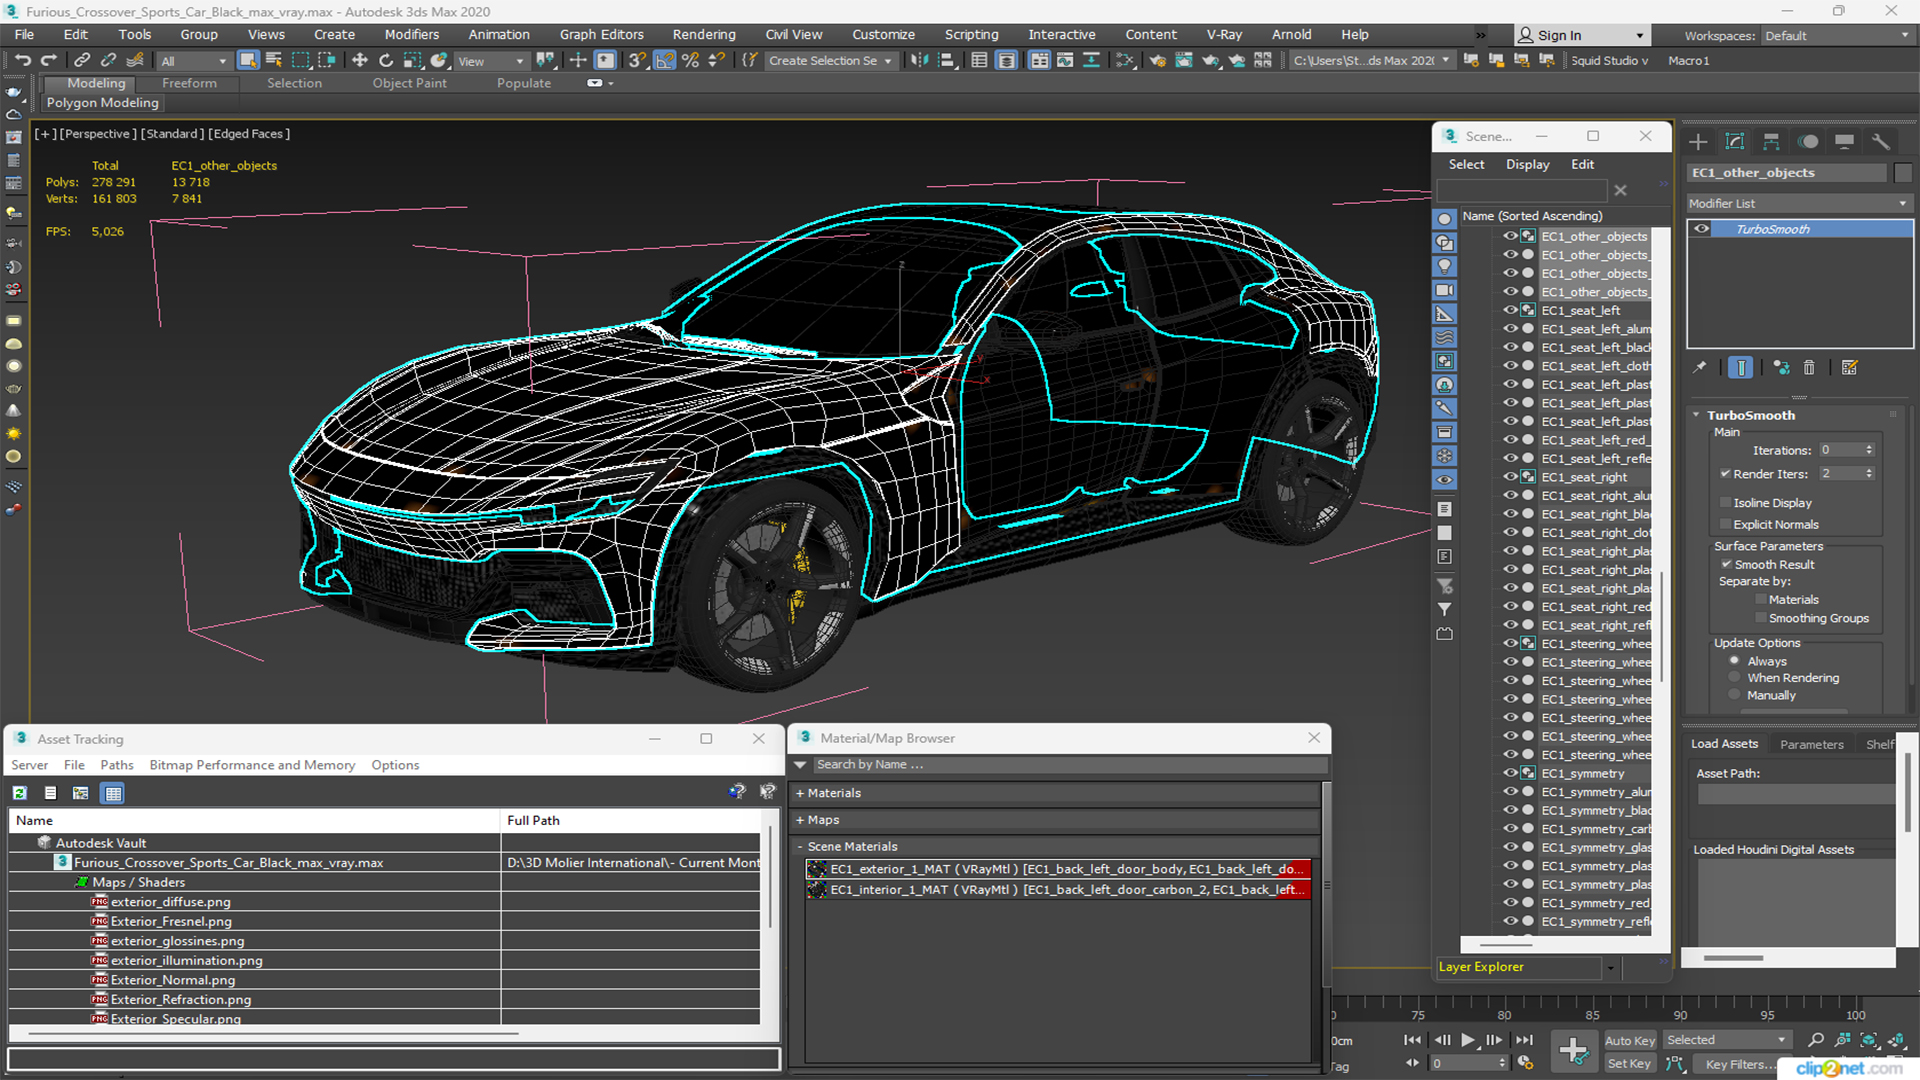
Task: Hide EC1_symmetry via its eye icon
Action: (x=1511, y=773)
